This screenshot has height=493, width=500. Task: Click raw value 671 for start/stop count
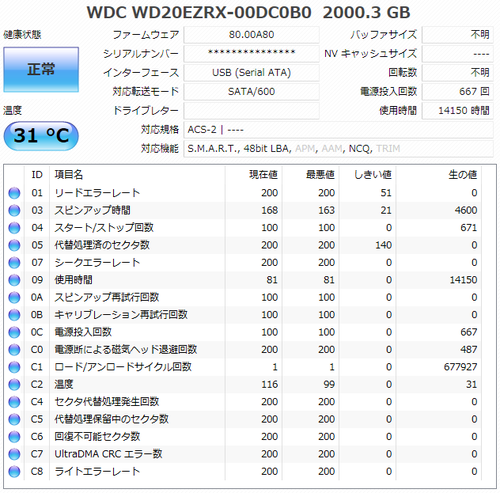pos(469,228)
